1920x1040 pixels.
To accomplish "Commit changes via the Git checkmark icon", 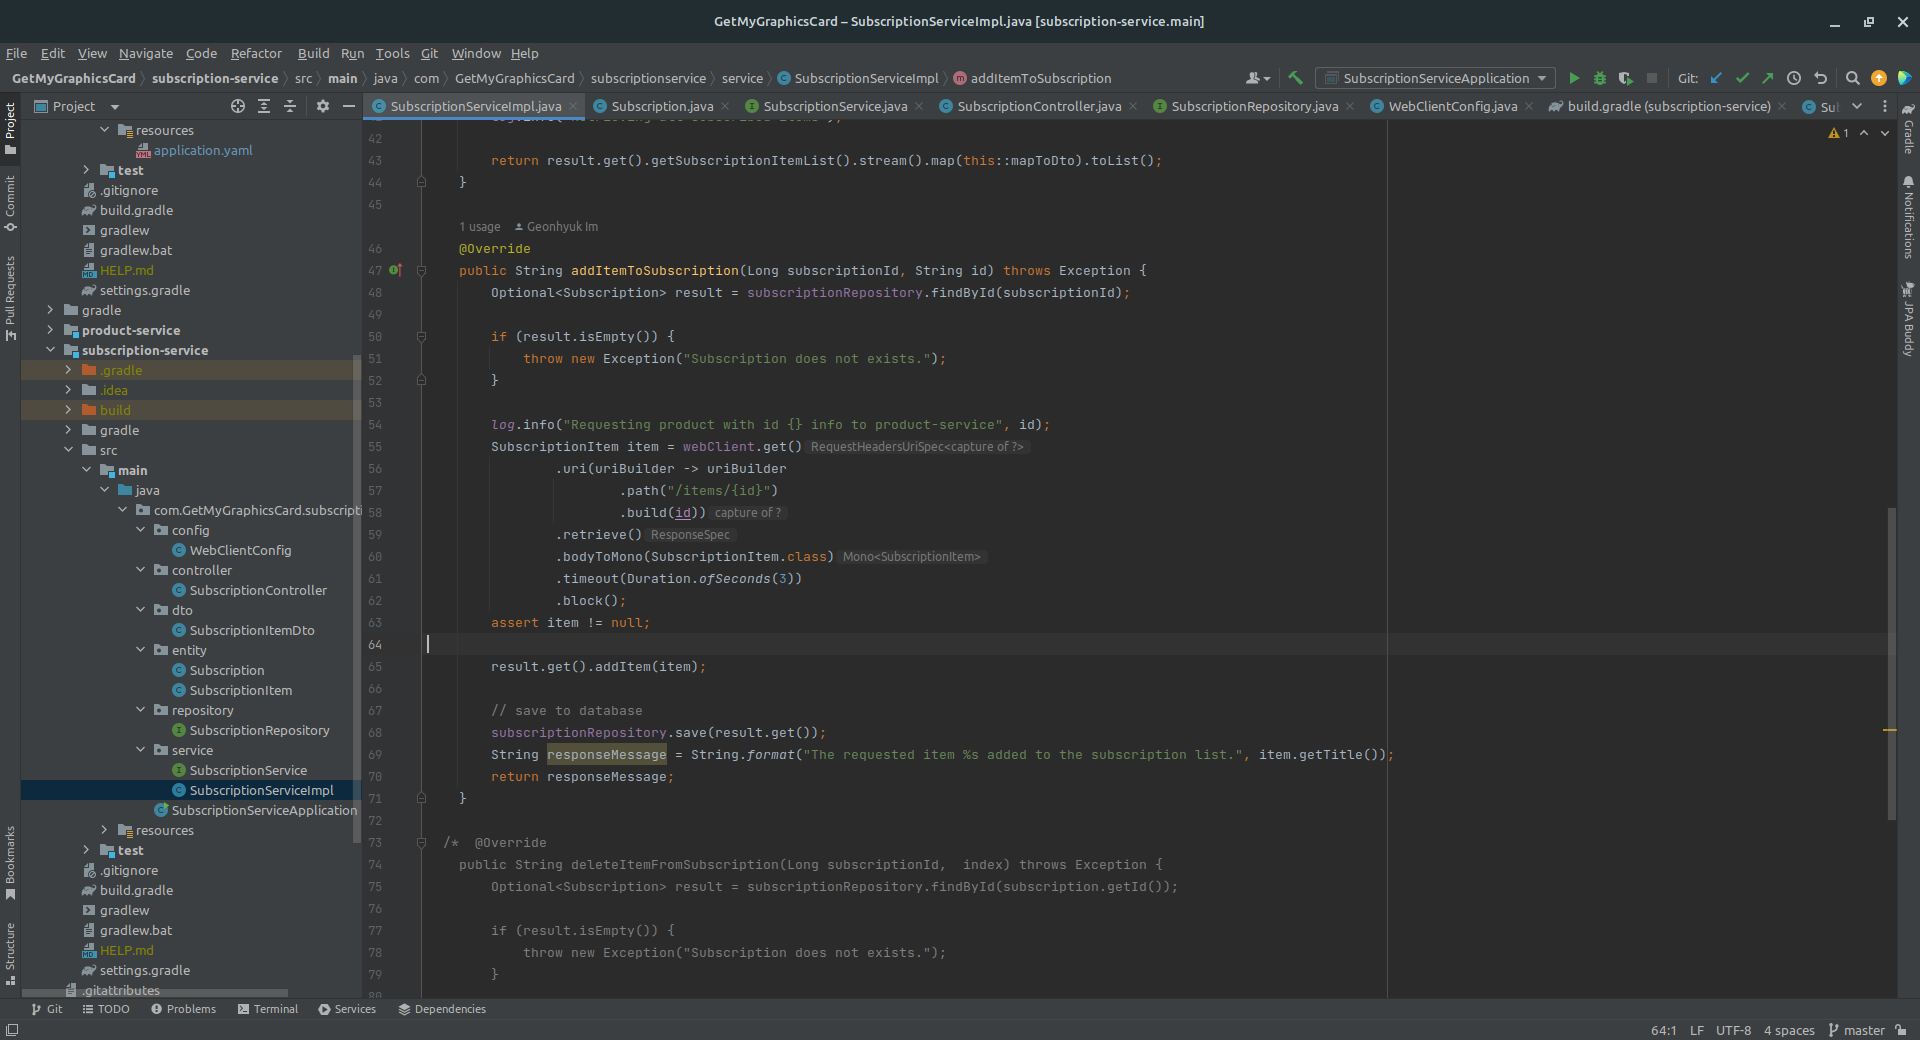I will (1742, 78).
